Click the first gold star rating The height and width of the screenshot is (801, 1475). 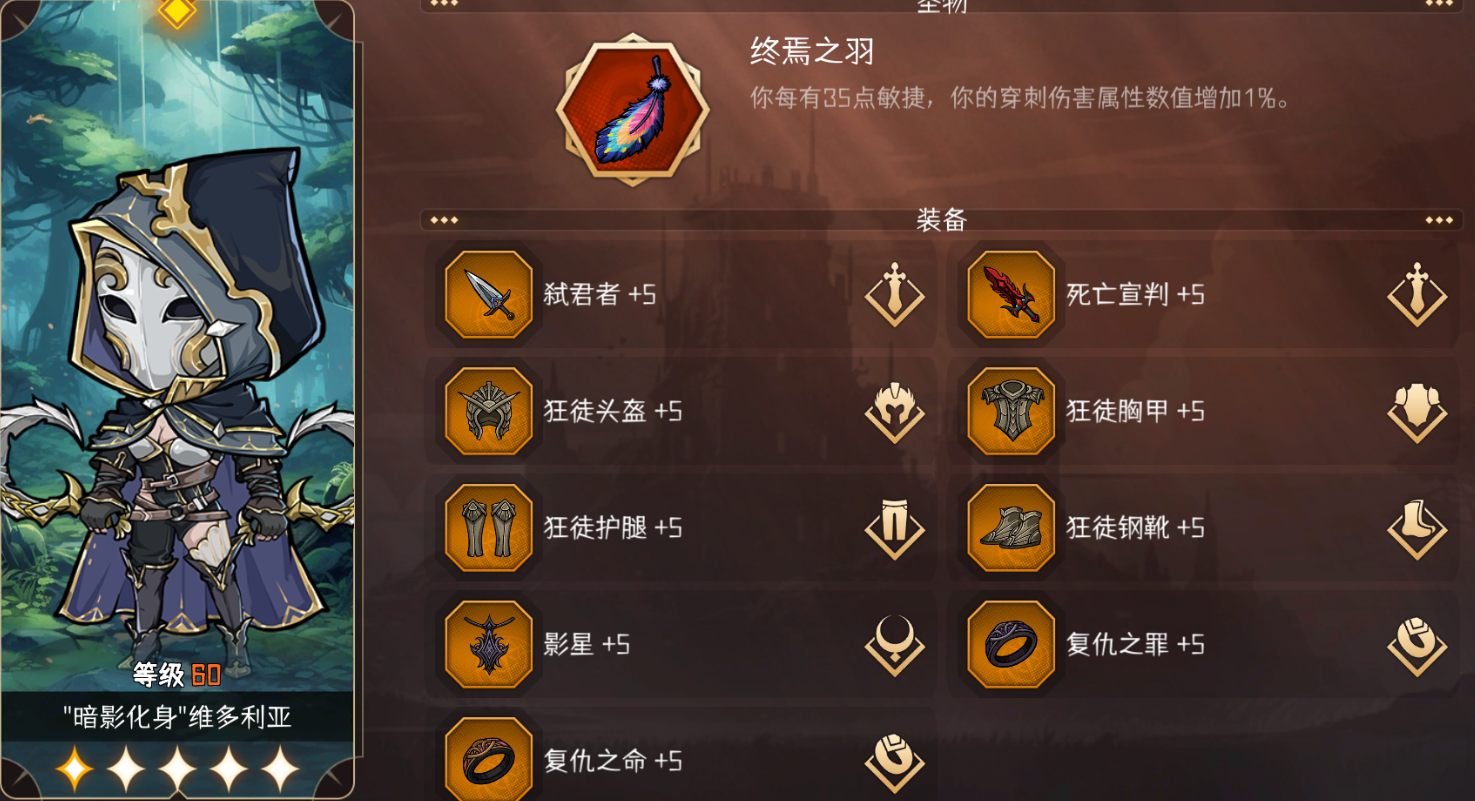coord(74,769)
